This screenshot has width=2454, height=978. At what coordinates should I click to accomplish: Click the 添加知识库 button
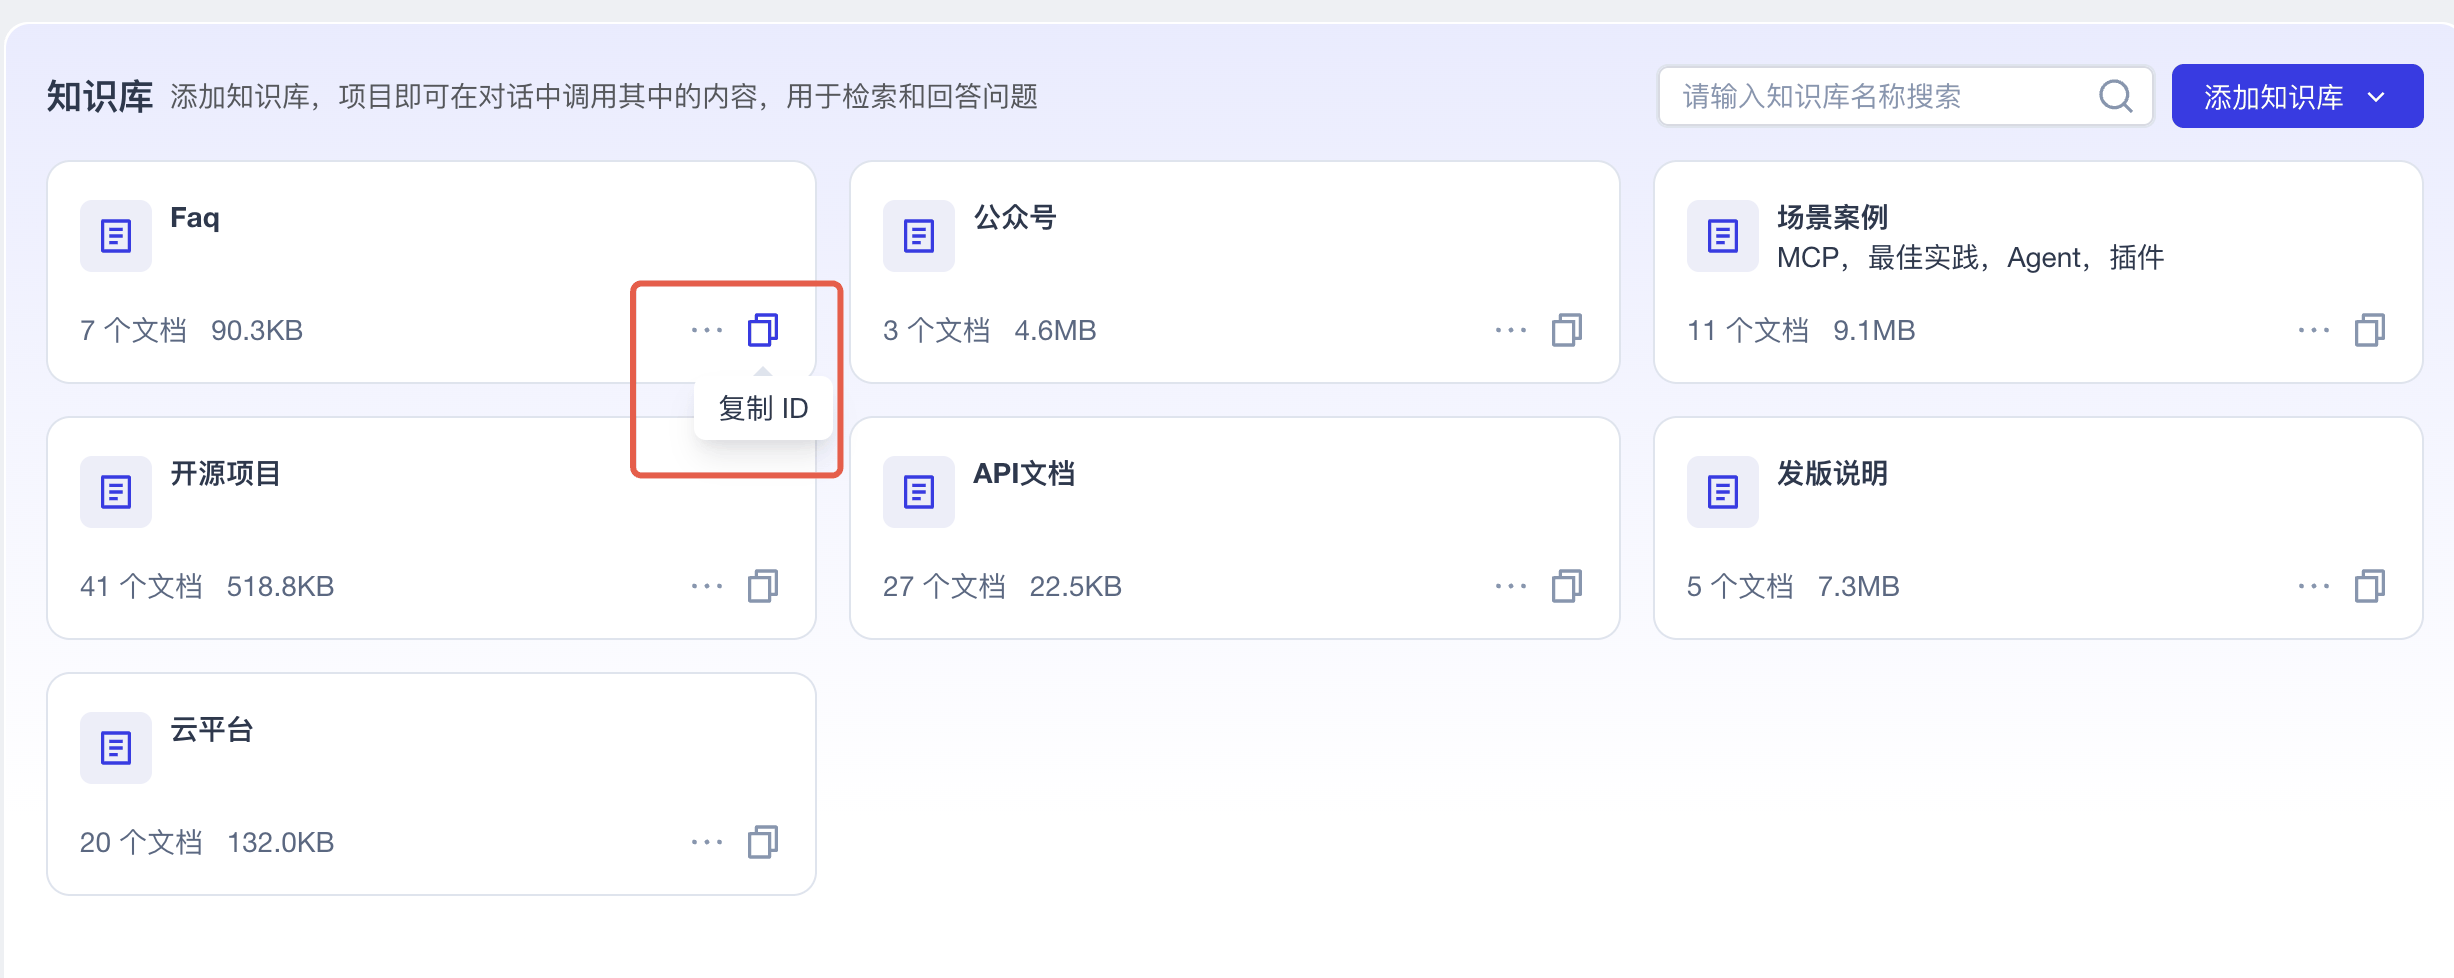2272,97
